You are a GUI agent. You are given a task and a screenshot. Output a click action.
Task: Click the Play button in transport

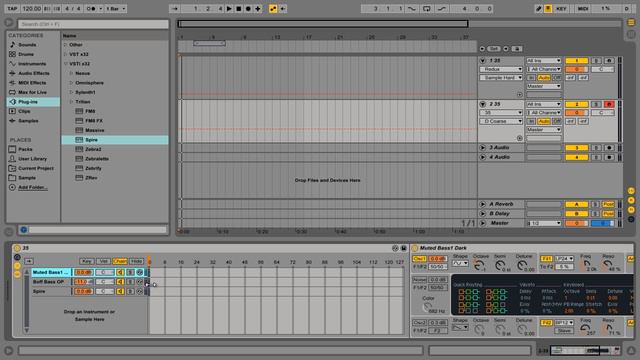click(229, 9)
